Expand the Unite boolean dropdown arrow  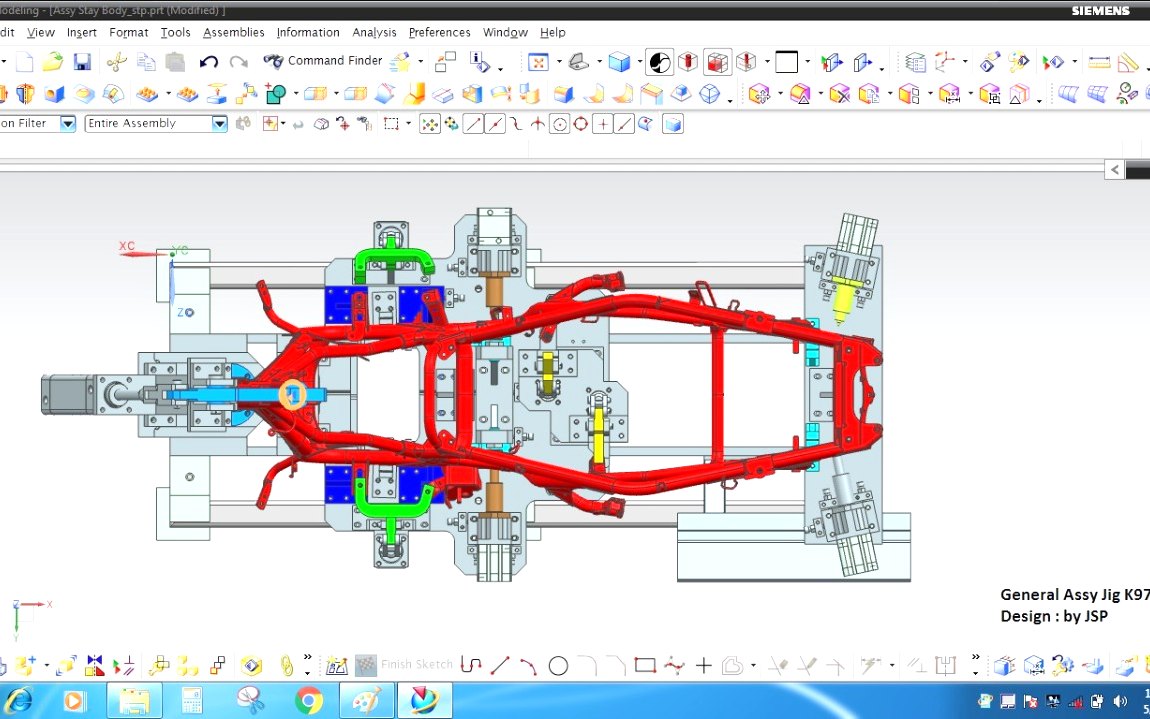pyautogui.click(x=296, y=94)
